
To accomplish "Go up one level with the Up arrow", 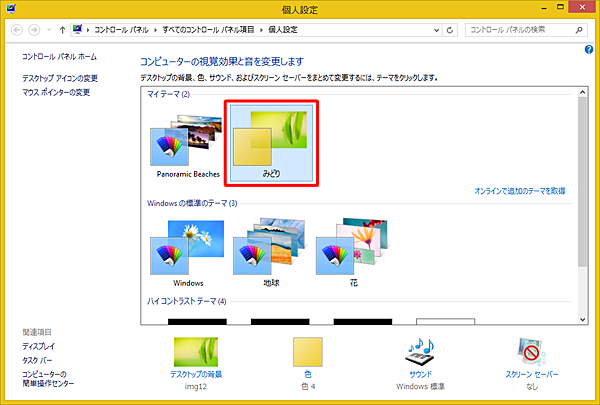I will tap(62, 30).
